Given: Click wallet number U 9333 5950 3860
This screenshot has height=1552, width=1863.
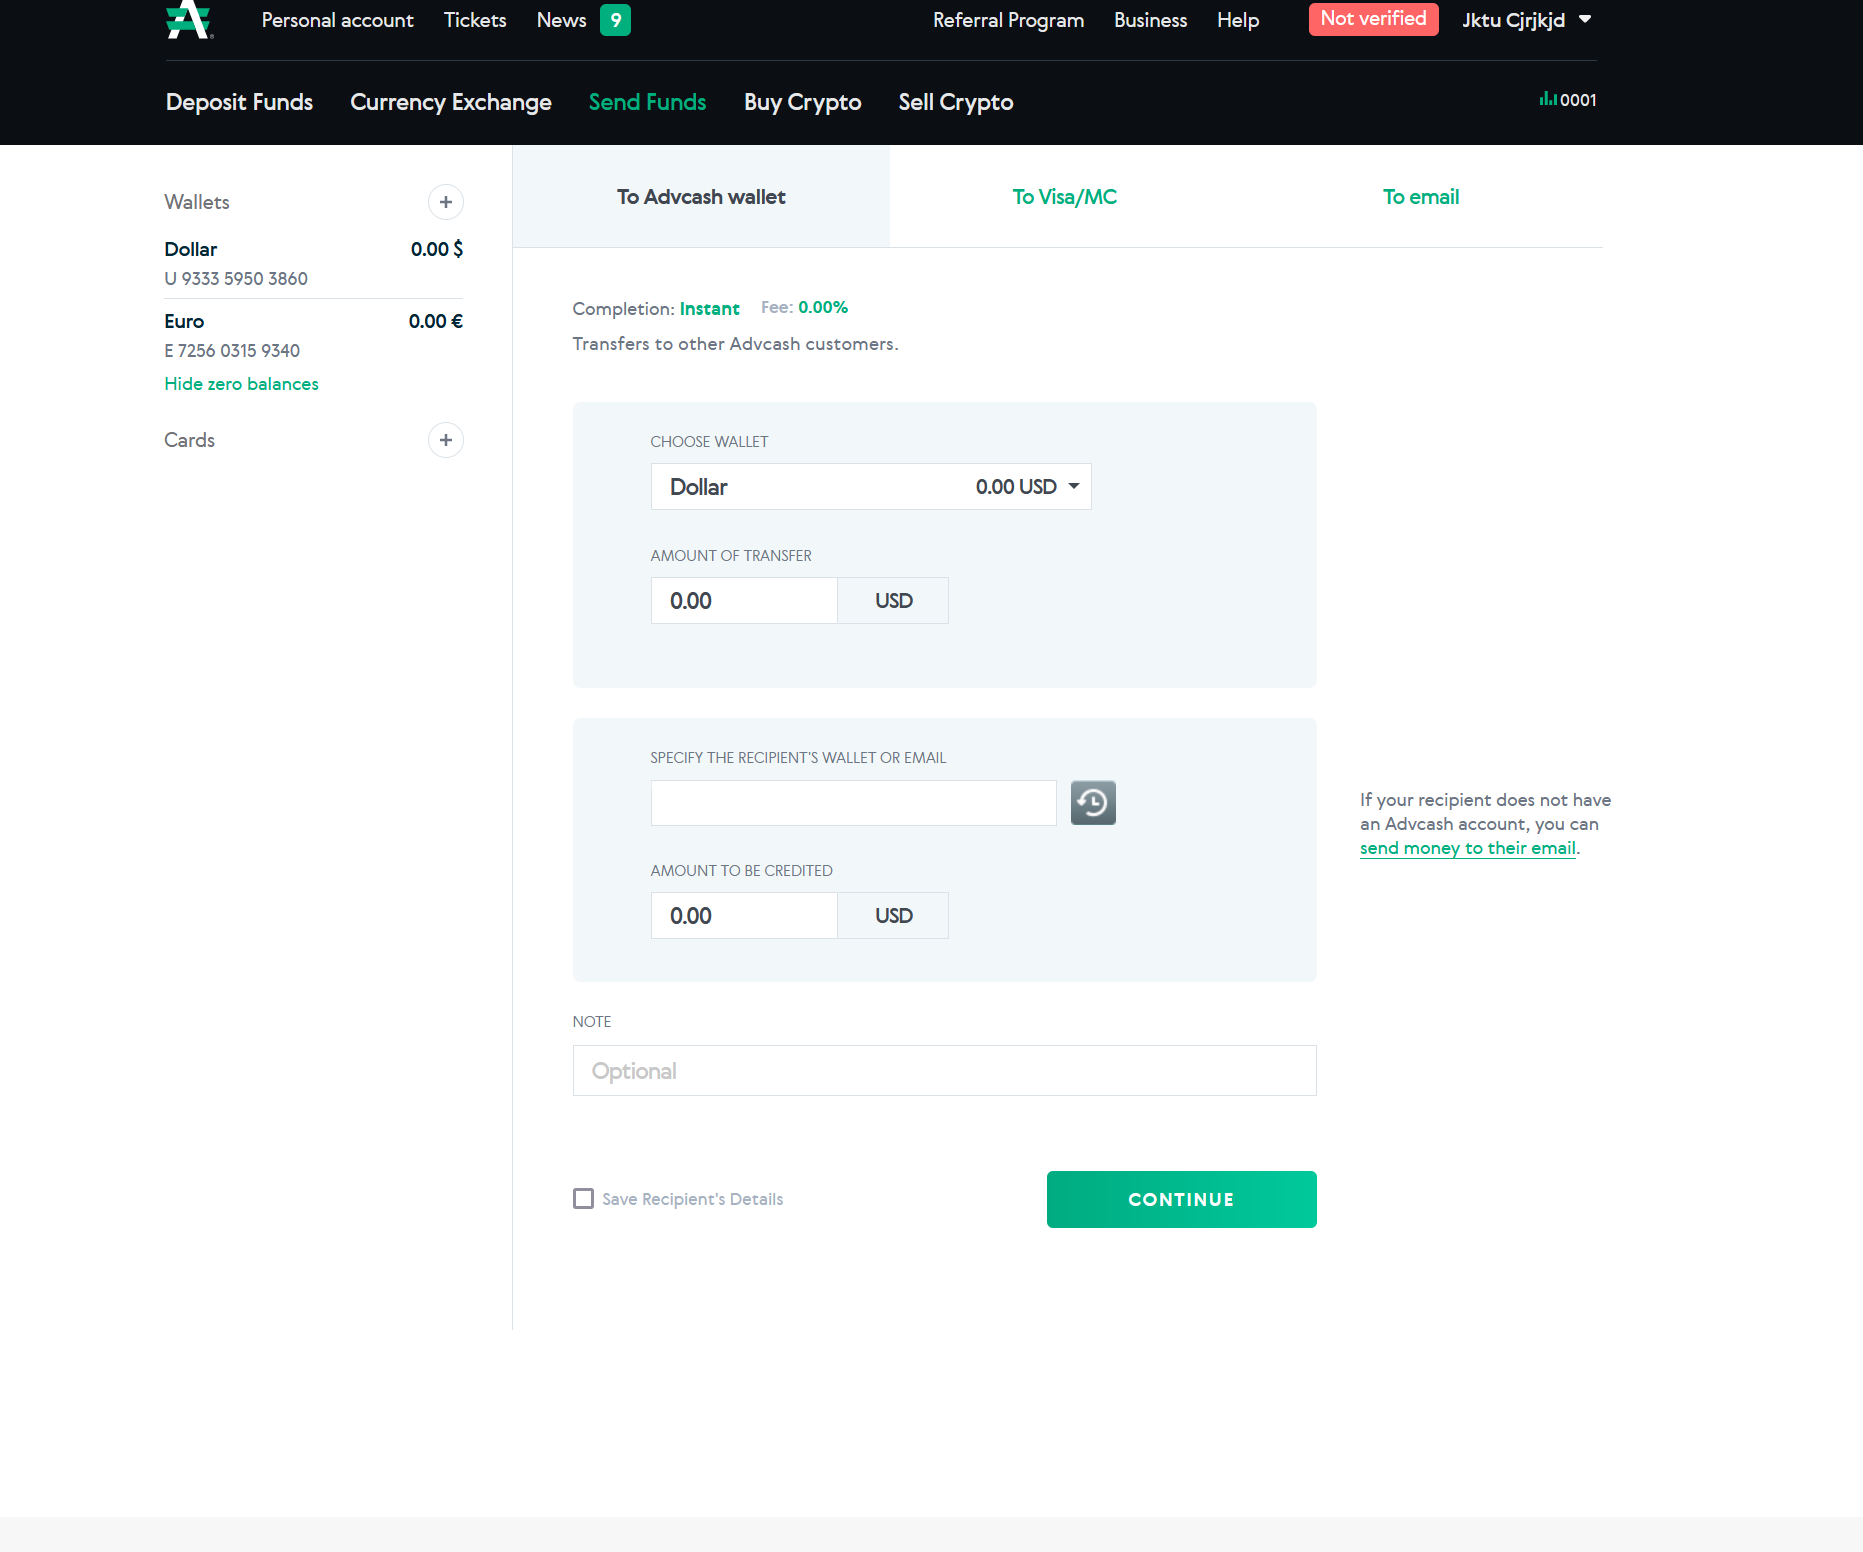Looking at the screenshot, I should [x=236, y=279].
